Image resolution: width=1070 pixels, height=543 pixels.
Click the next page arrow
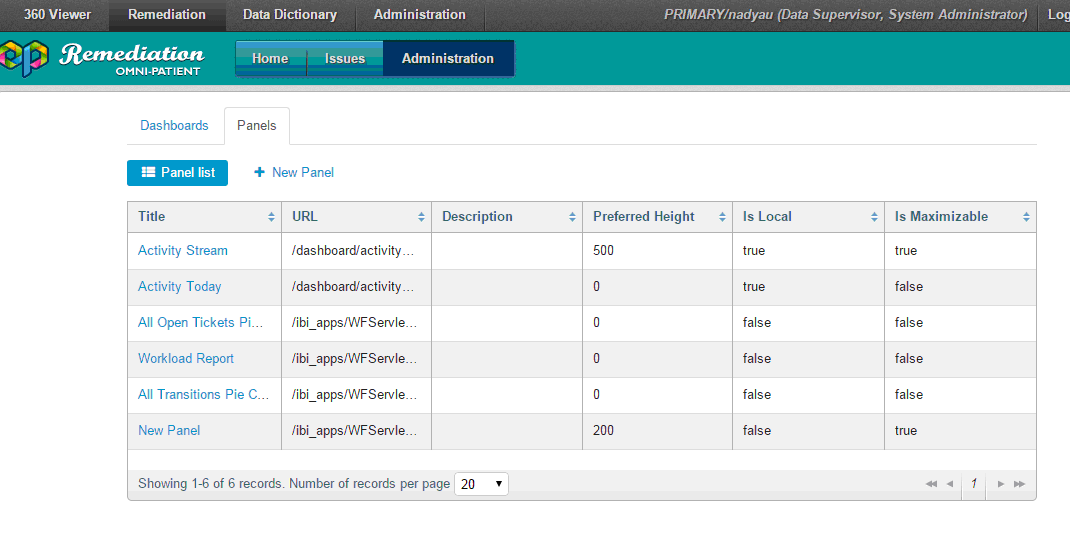point(1001,484)
